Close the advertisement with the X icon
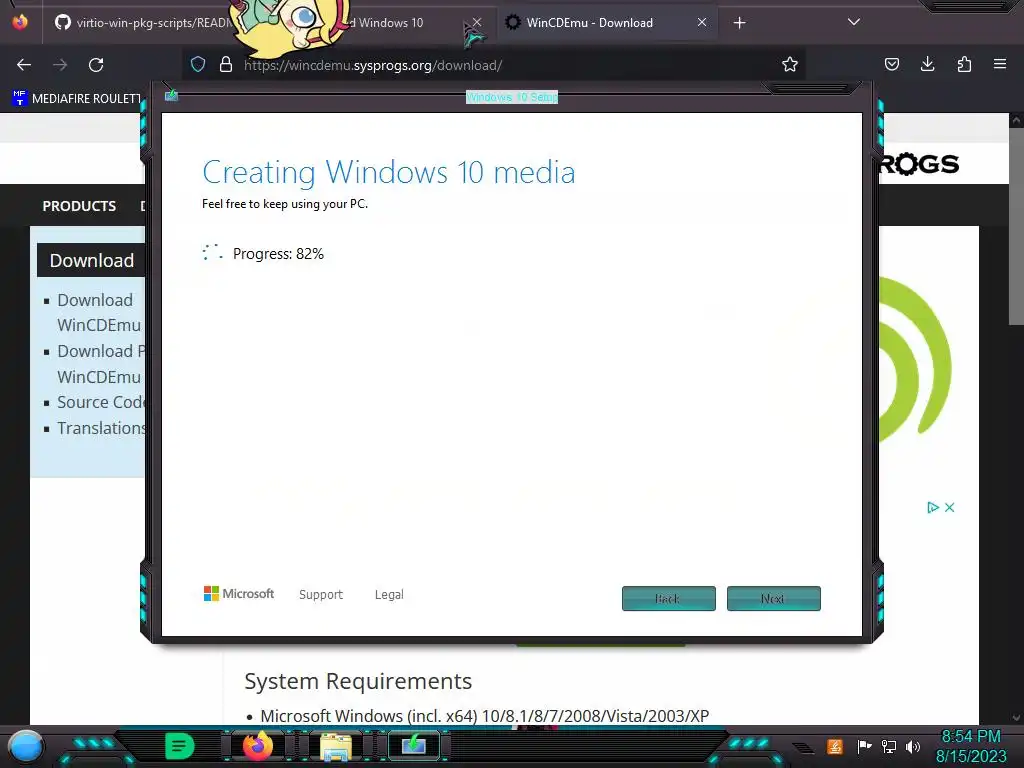 point(950,507)
